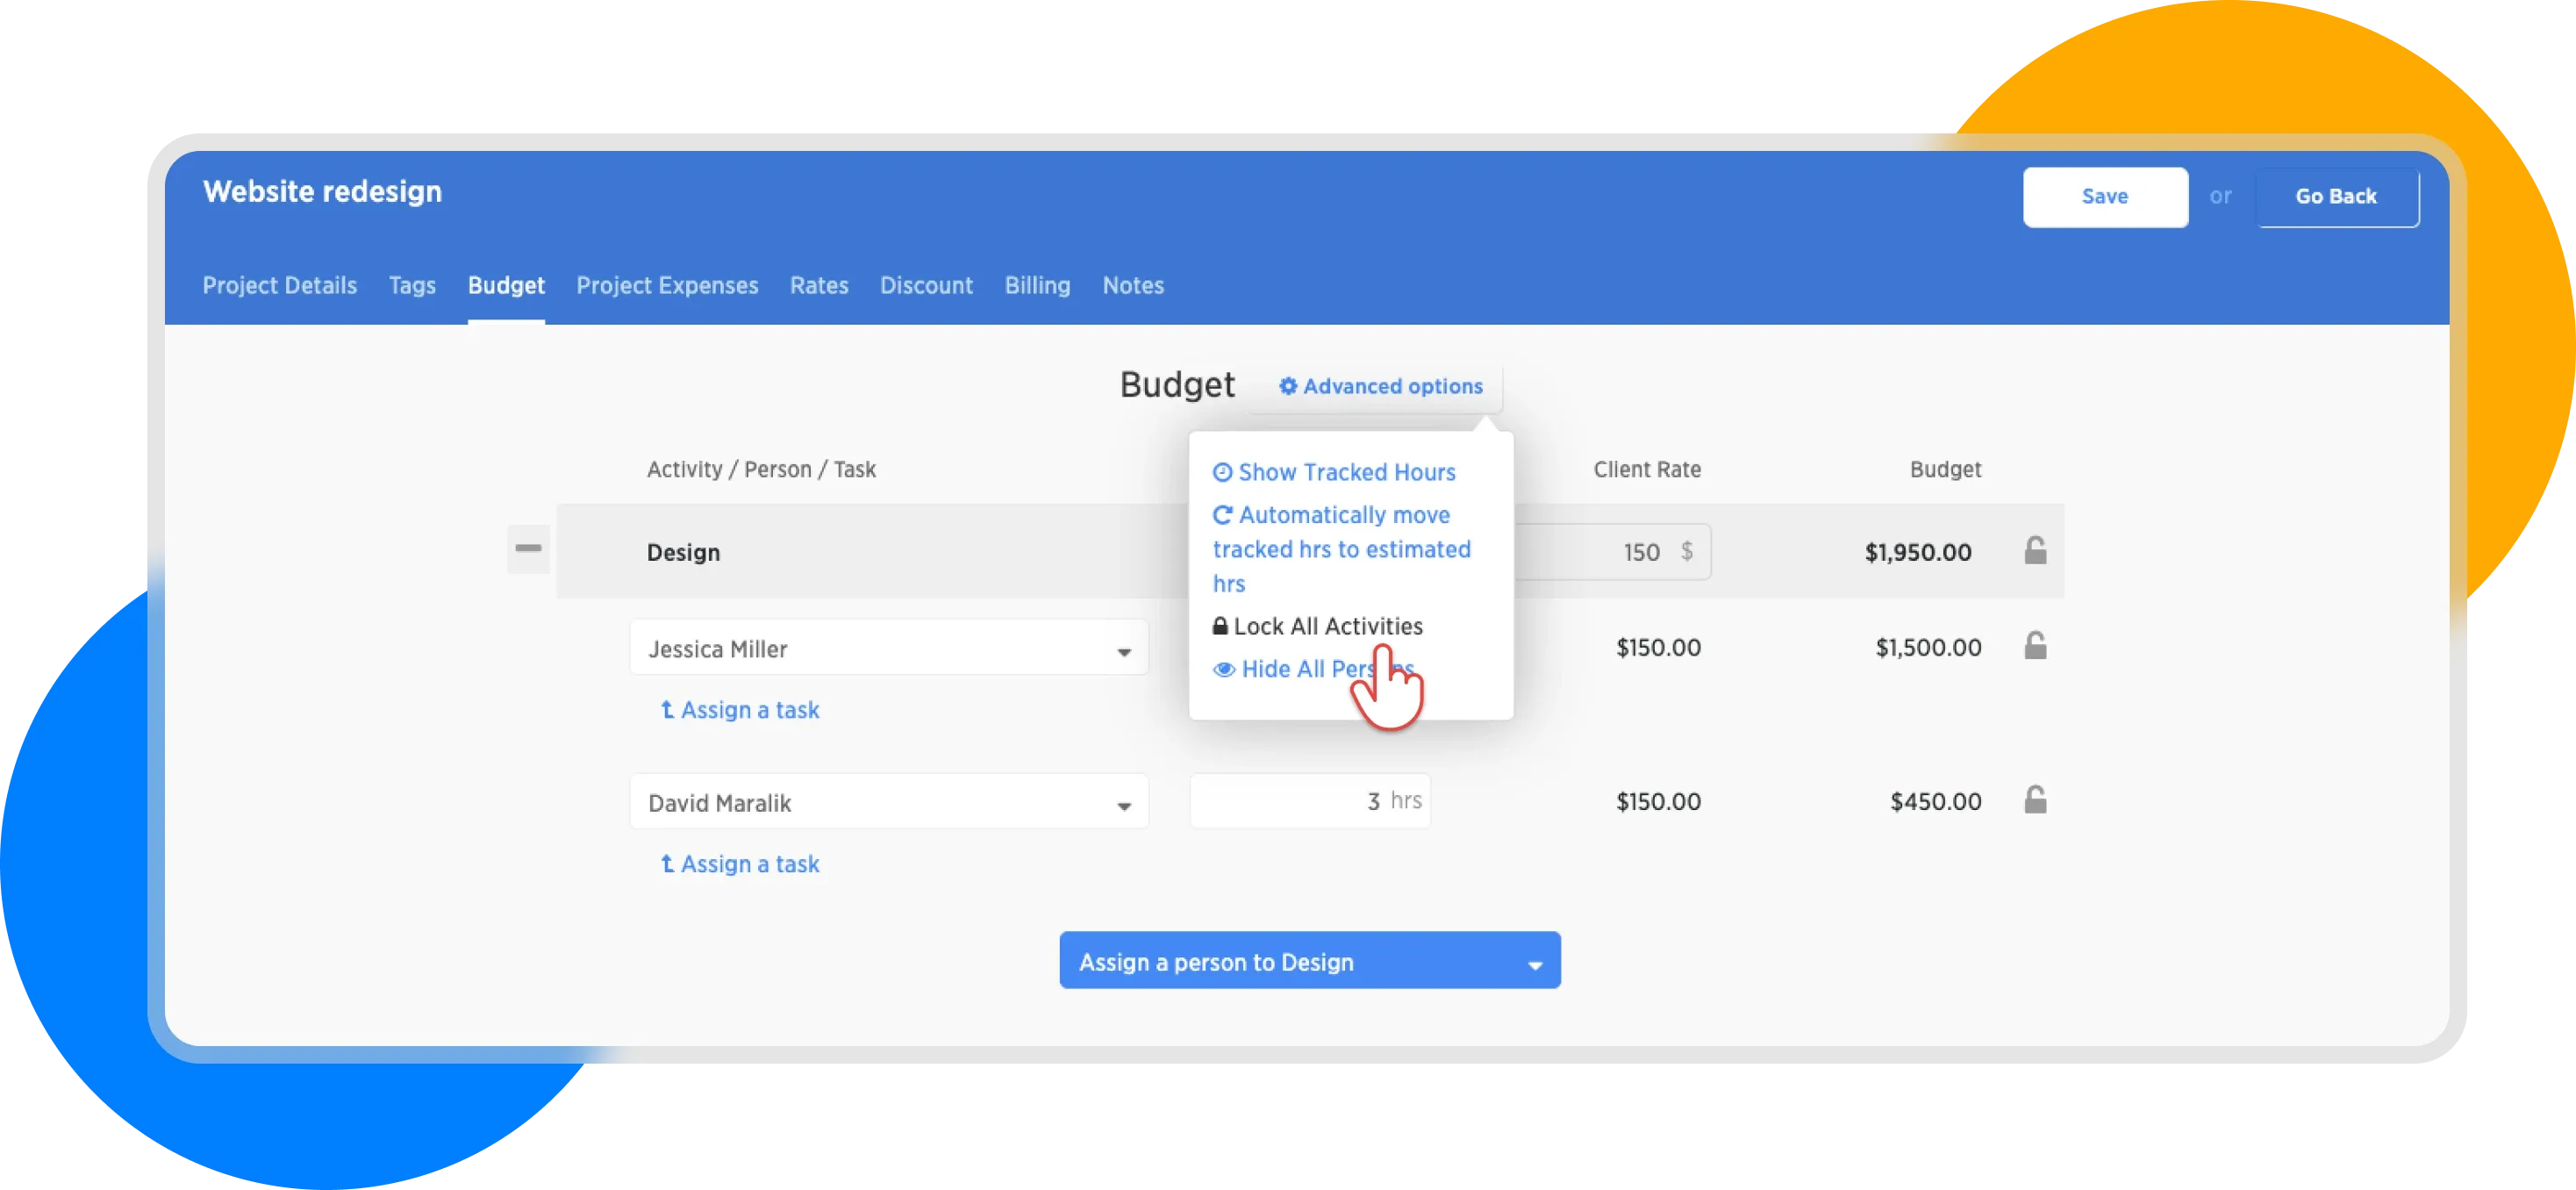Click David Maralik's 3 hrs input field
The width and height of the screenshot is (2576, 1190).
click(1308, 801)
